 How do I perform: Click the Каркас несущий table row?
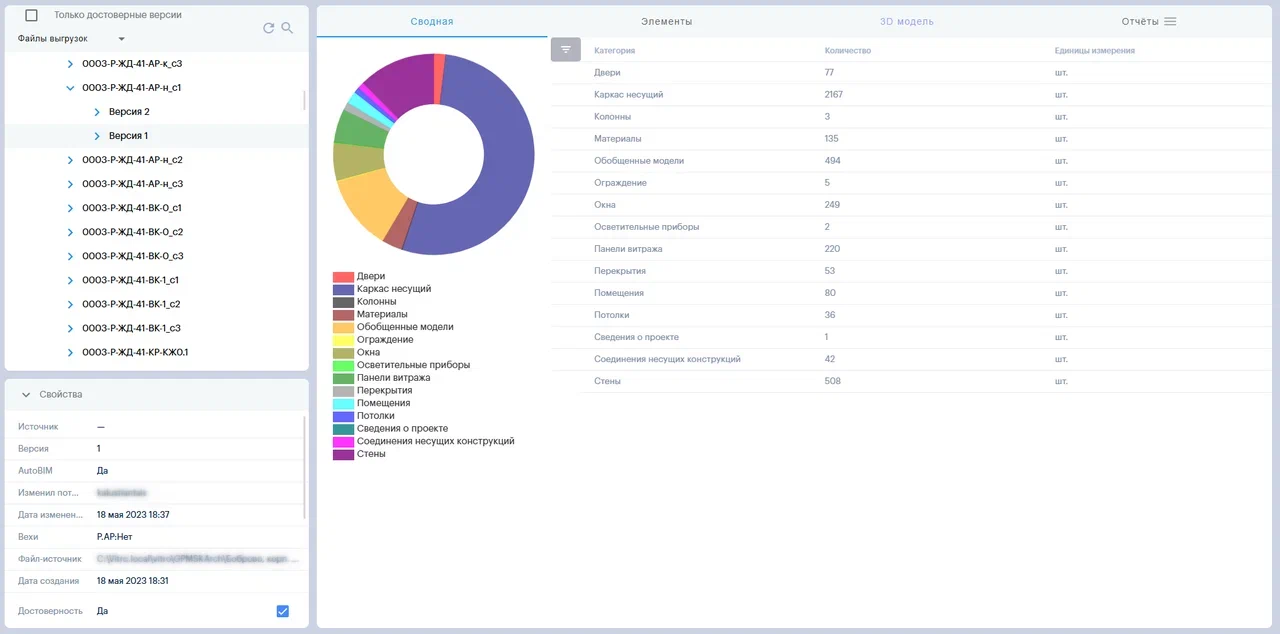point(628,95)
